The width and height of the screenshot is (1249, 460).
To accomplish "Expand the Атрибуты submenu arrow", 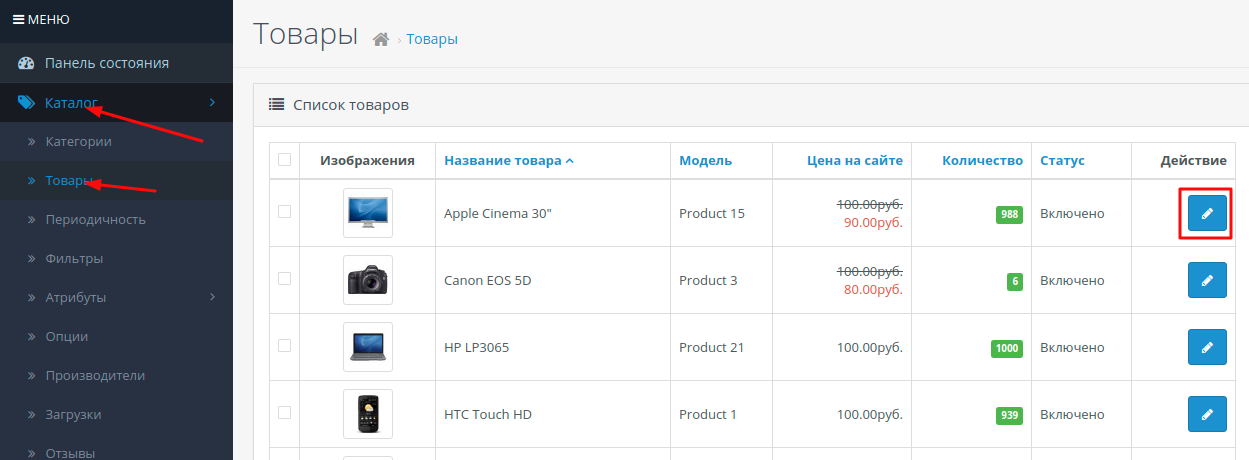I will (212, 297).
